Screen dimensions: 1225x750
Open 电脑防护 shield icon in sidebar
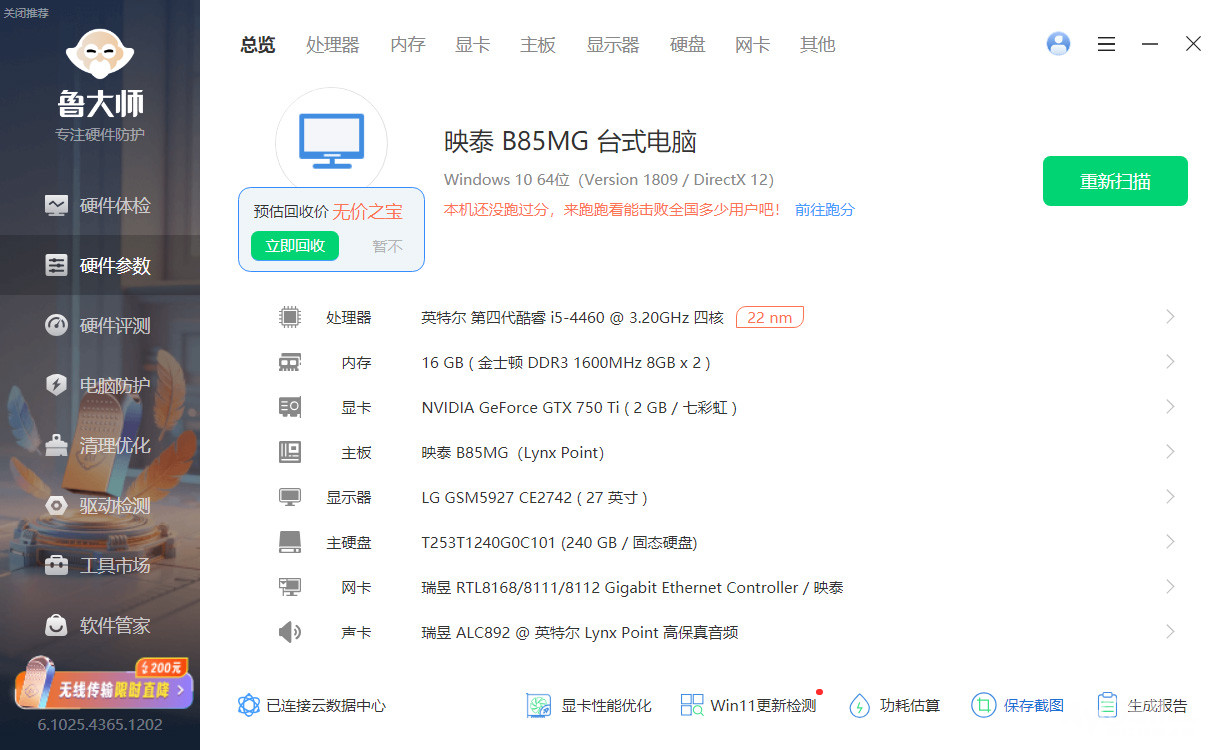pos(57,386)
